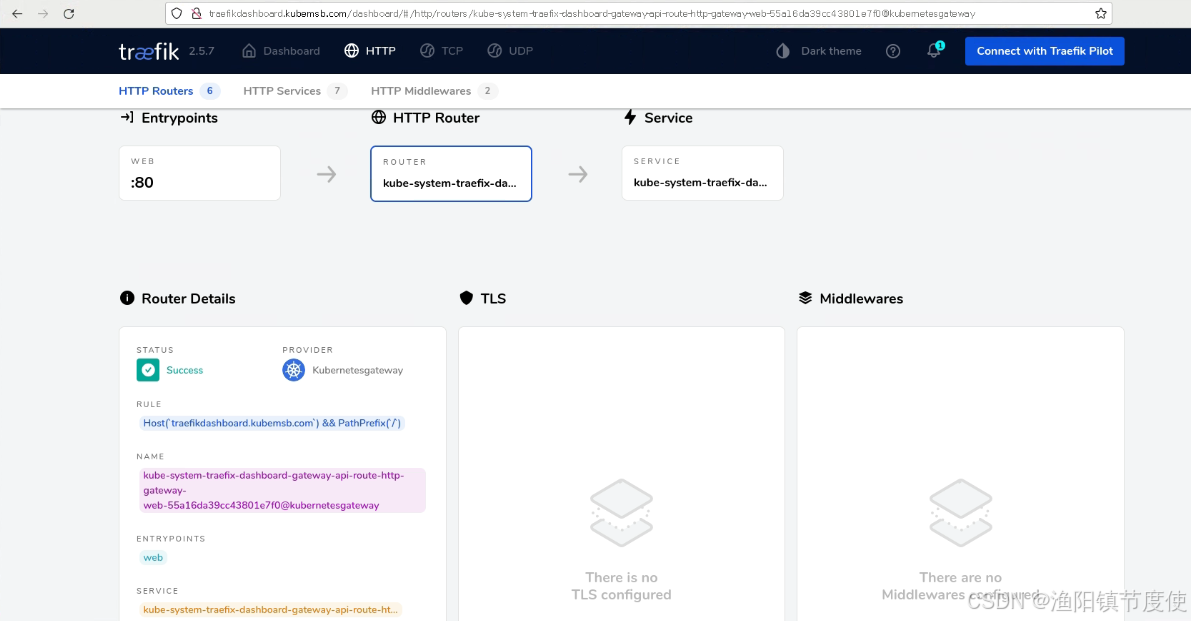The image size is (1191, 621).
Task: Click the browser forward arrow
Action: 43,14
